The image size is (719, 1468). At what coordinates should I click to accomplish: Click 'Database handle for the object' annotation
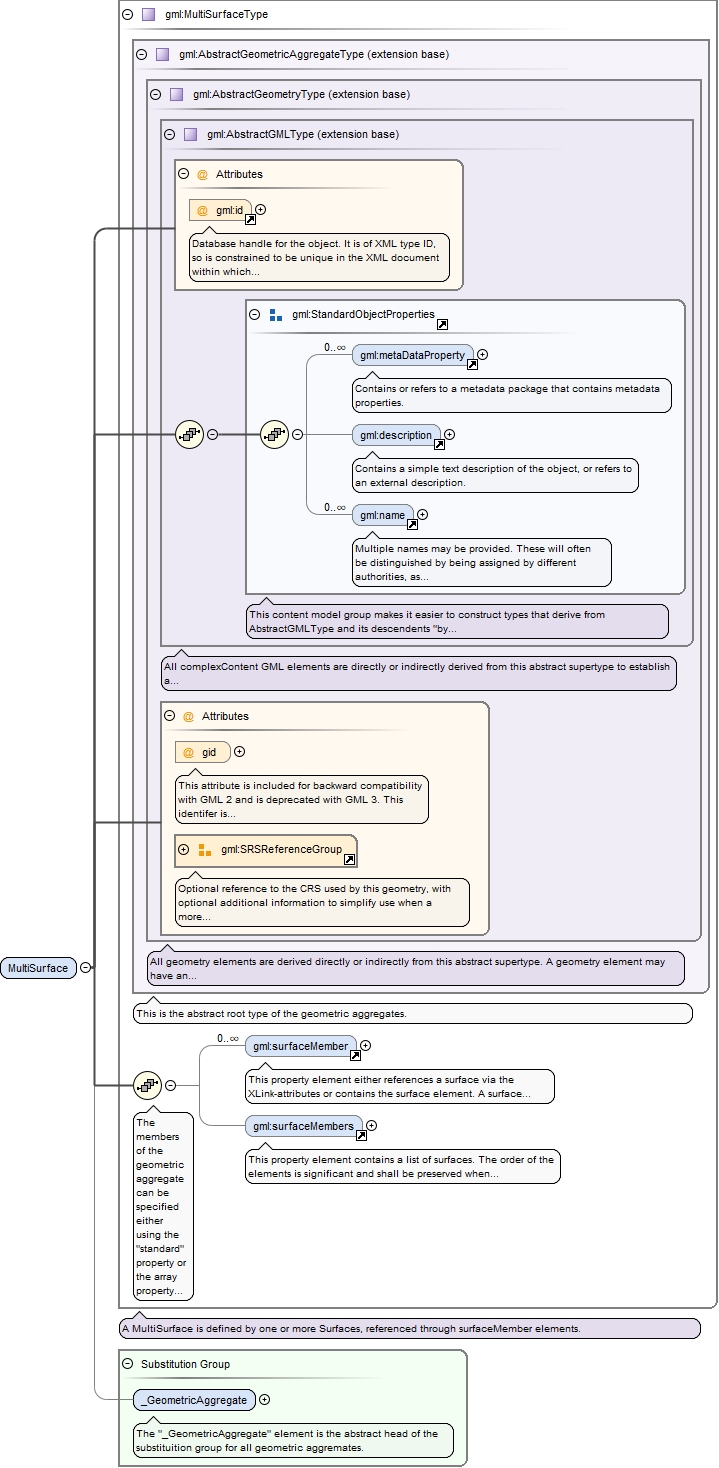319,257
